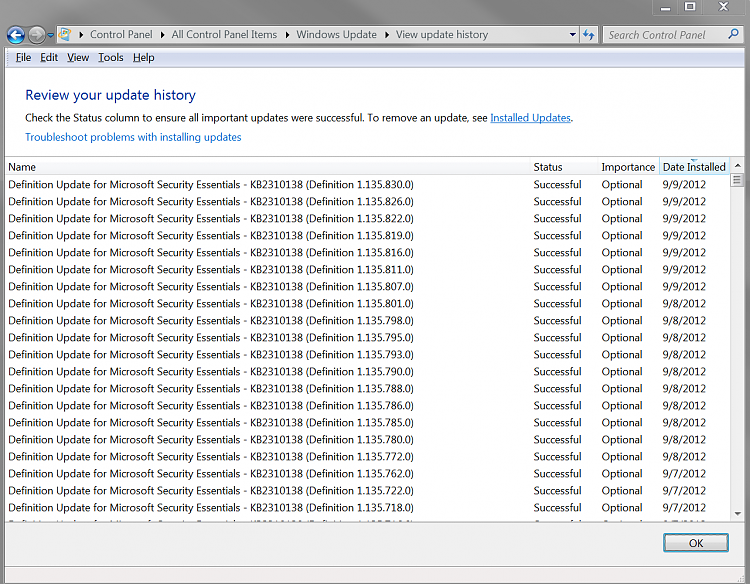
Task: Select update Definition 1.135.780.0 row
Action: [367, 440]
